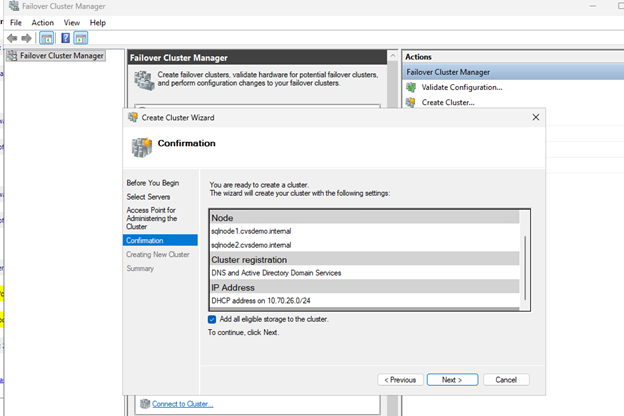Select the Confirmation wizard step
Screen dimensions: 624x416
(x=160, y=240)
